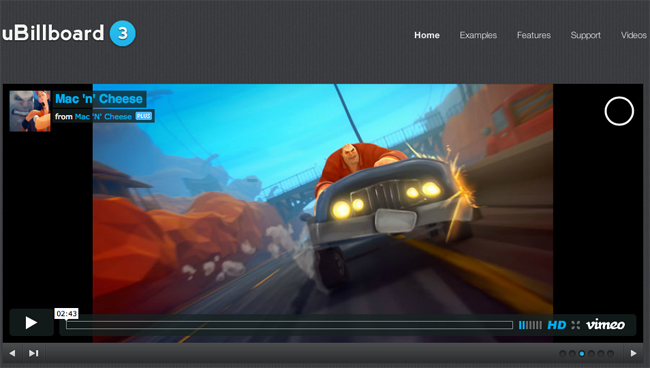Click the Mac 'n' Cheese video title
Image resolution: width=650 pixels, height=368 pixels.
pos(99,99)
